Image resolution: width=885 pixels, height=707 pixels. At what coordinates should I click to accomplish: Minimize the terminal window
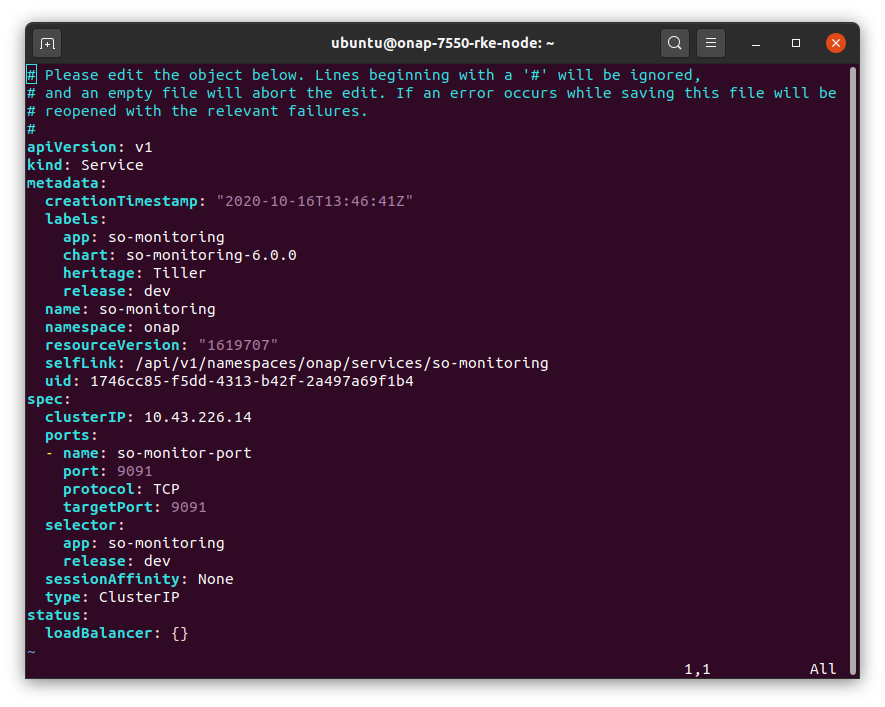(756, 43)
